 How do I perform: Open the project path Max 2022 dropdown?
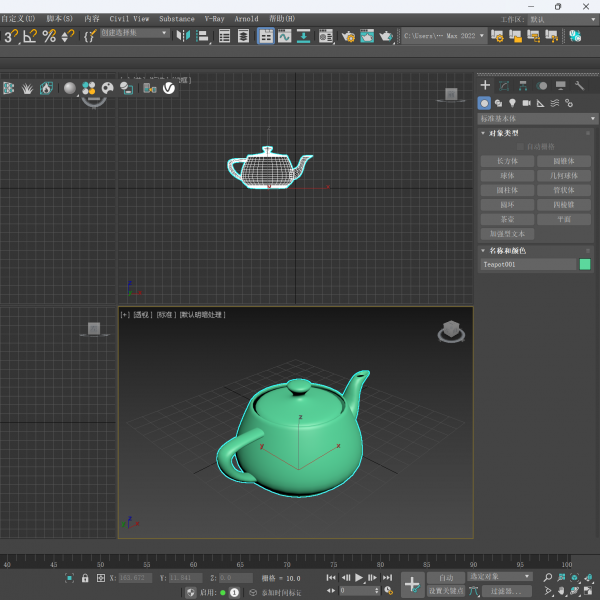[x=444, y=36]
